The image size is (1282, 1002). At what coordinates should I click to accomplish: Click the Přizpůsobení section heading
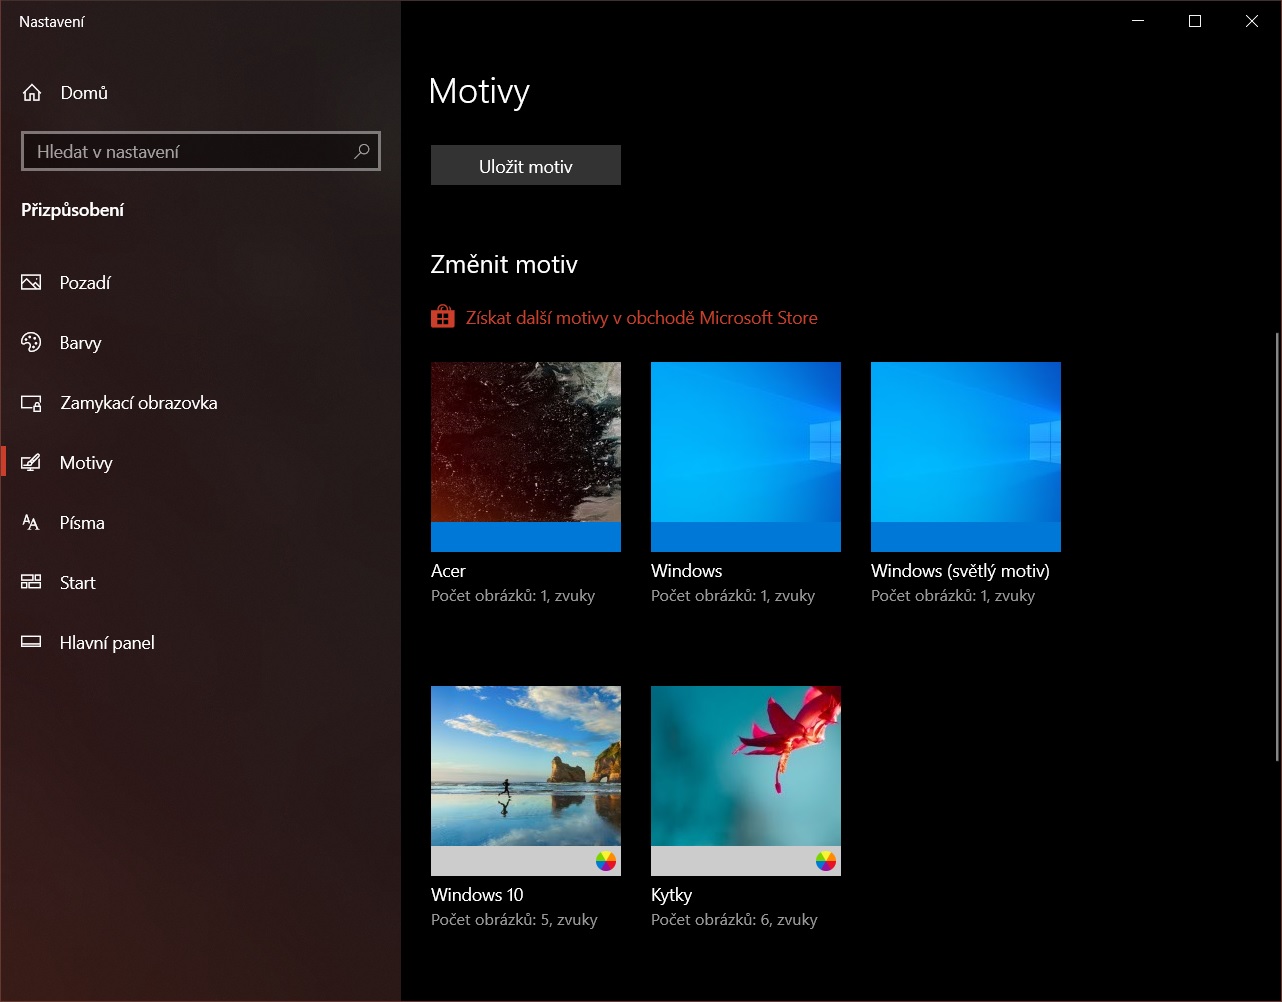[x=73, y=210]
